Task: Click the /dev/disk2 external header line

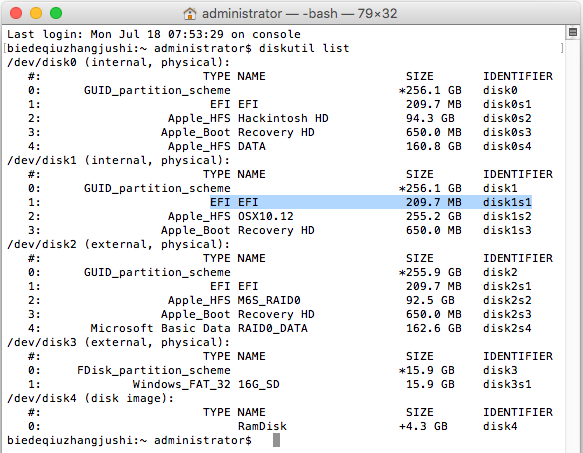Action: pyautogui.click(x=118, y=244)
